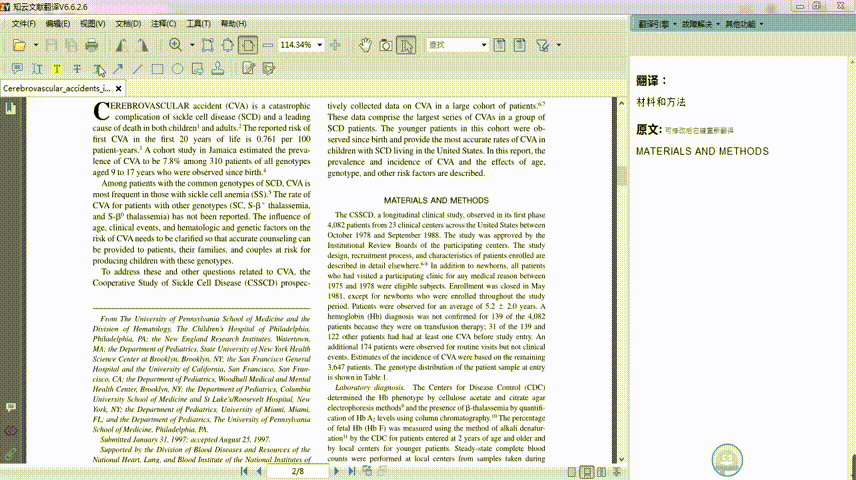
Task: Select the highlight text tool
Action: tap(57, 69)
